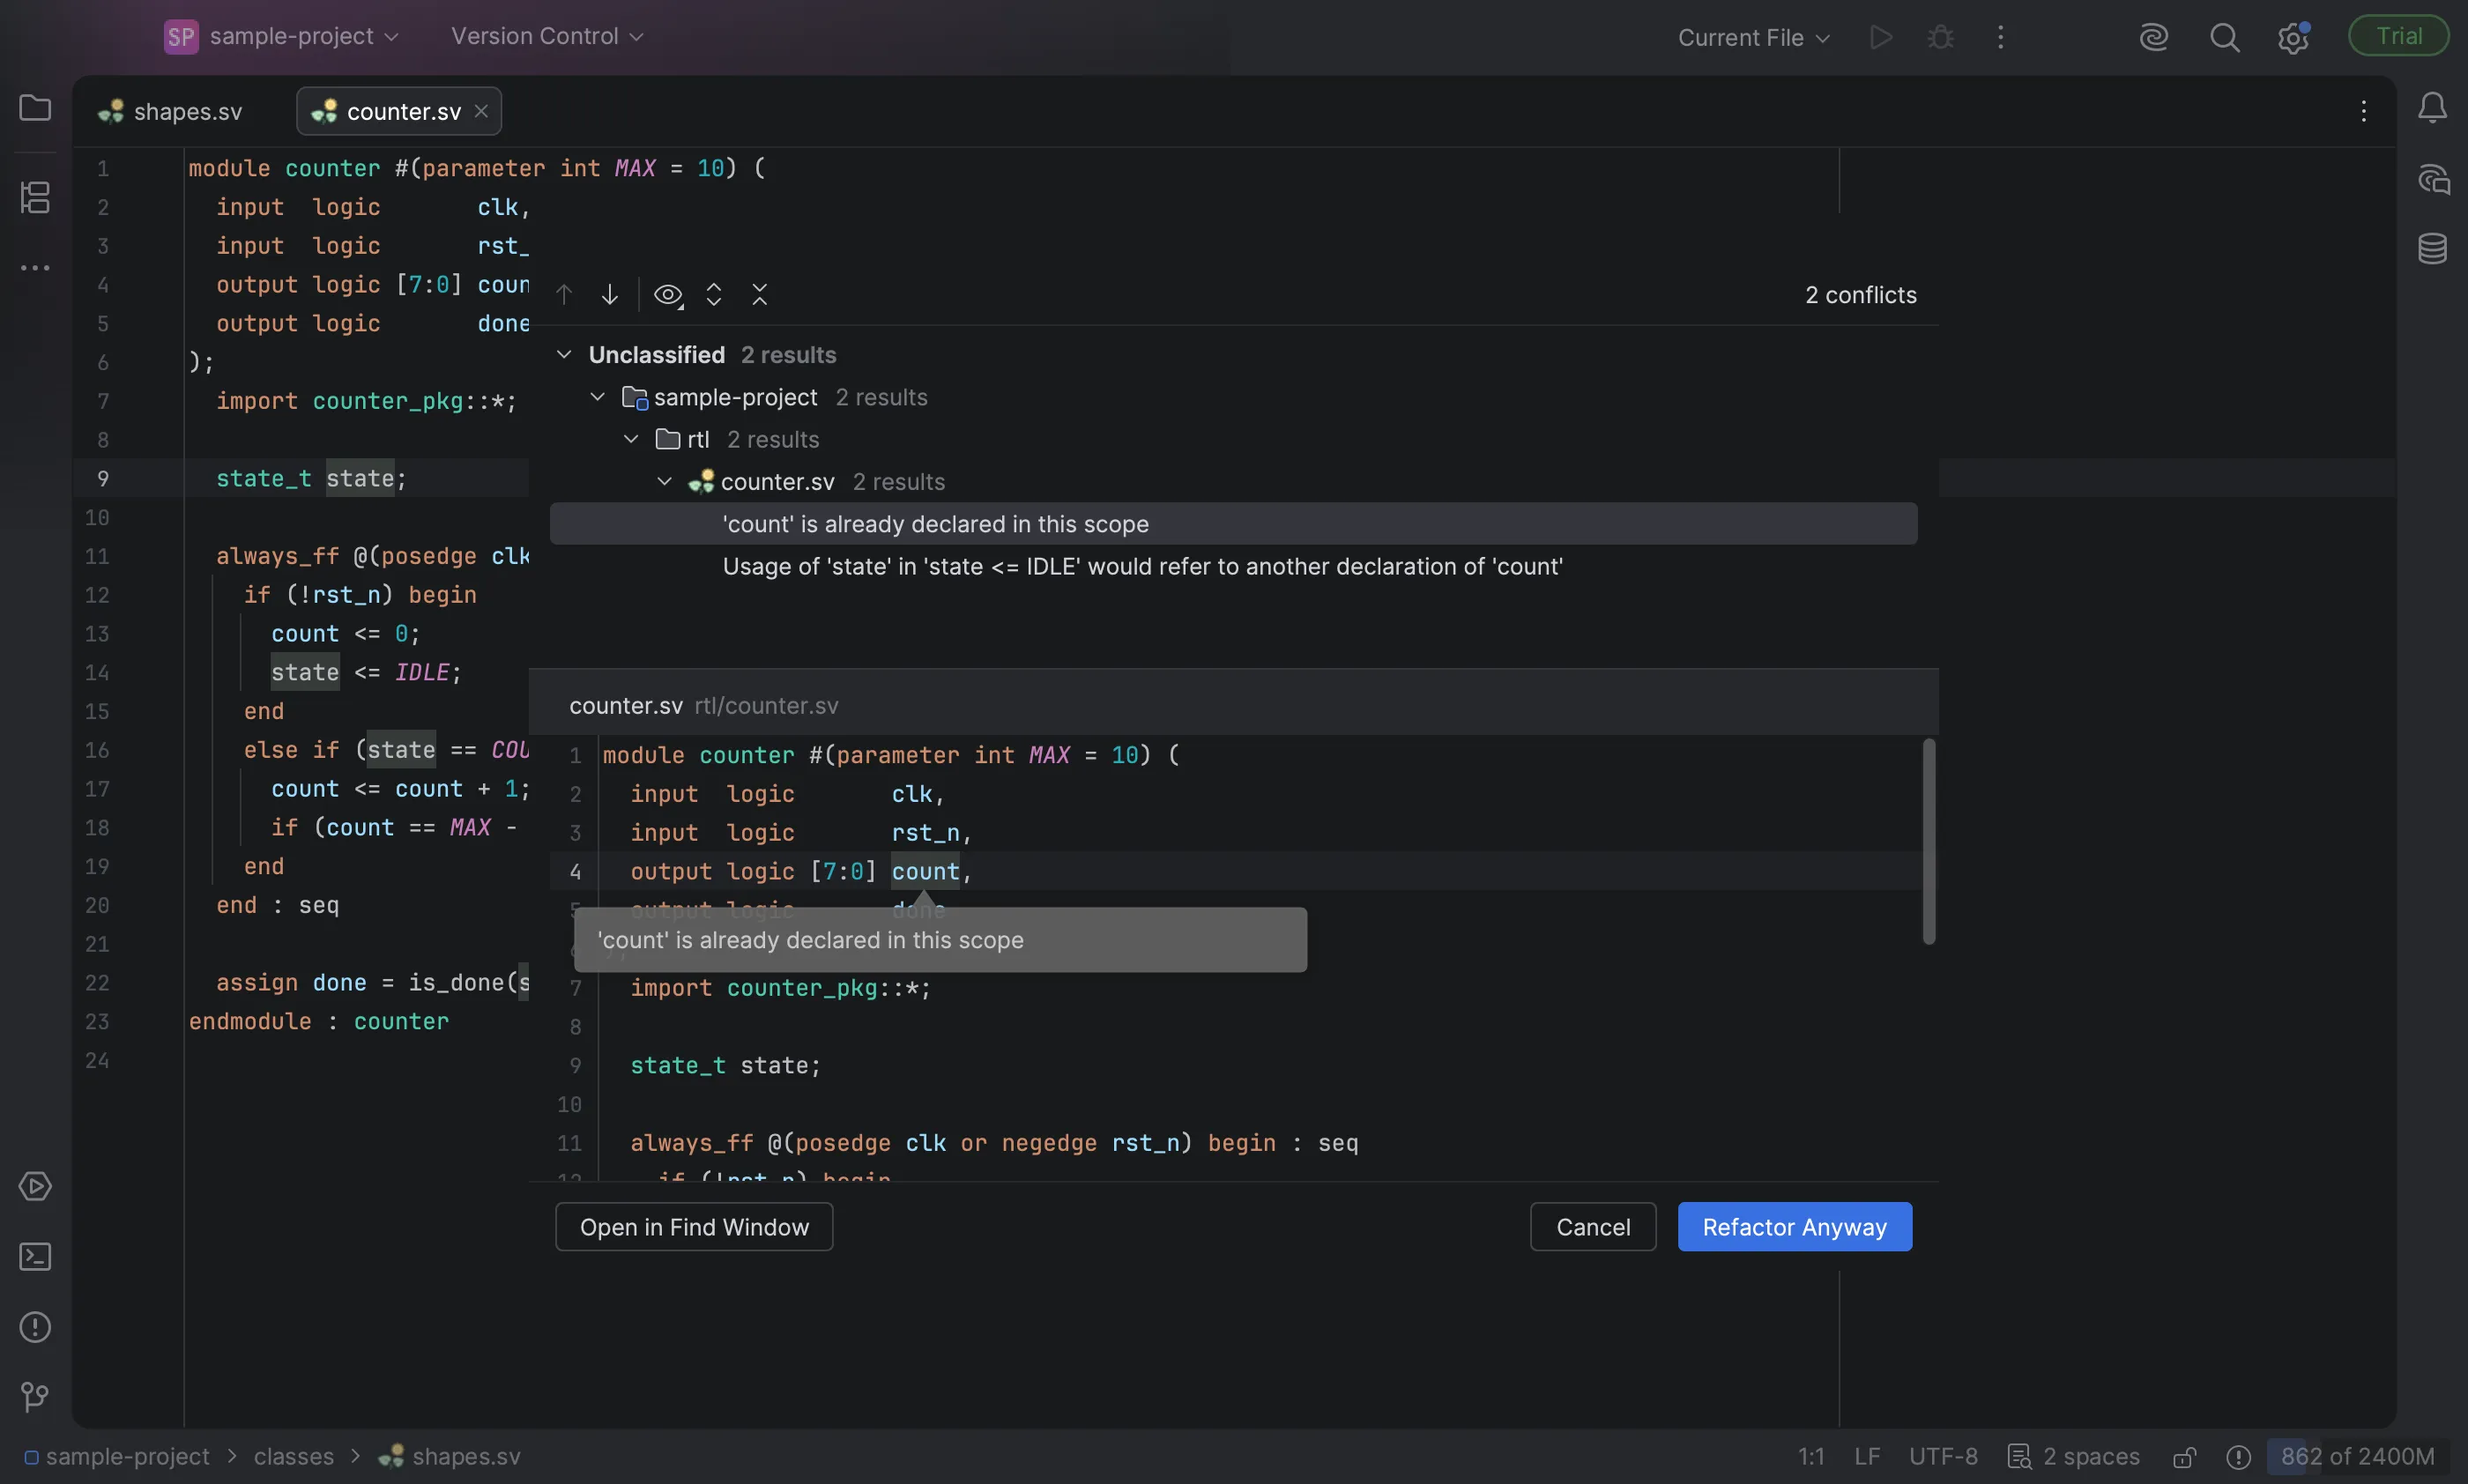Open the Notifications bell
The image size is (2468, 1484).
[2432, 108]
